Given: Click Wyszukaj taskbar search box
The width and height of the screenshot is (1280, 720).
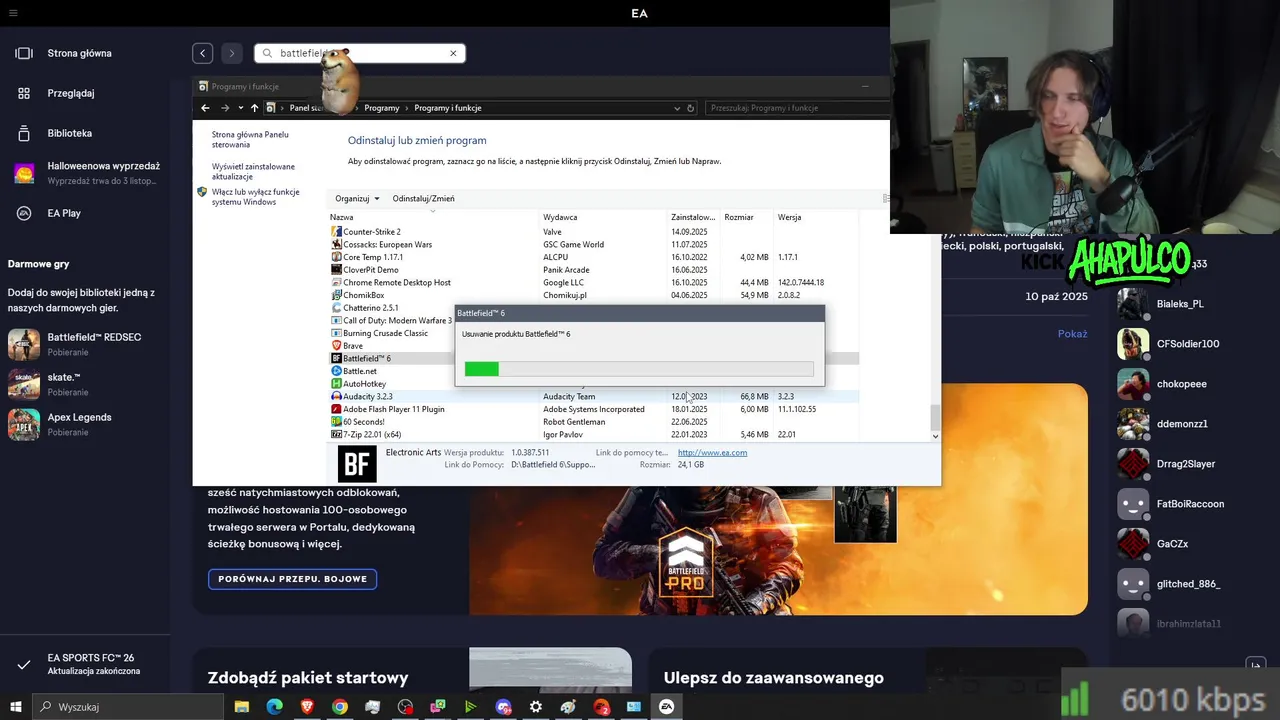Looking at the screenshot, I should click(x=128, y=707).
